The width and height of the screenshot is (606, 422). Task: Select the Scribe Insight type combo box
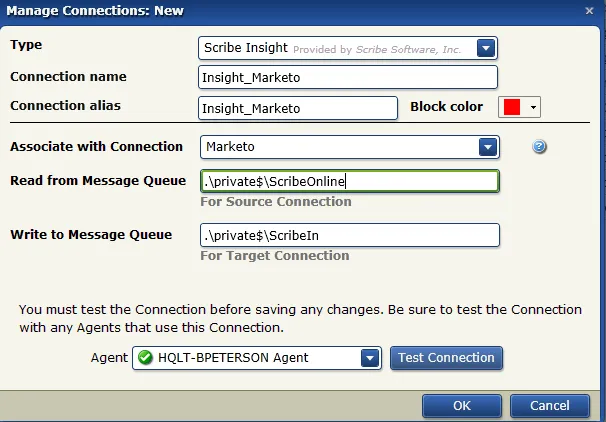[348, 48]
